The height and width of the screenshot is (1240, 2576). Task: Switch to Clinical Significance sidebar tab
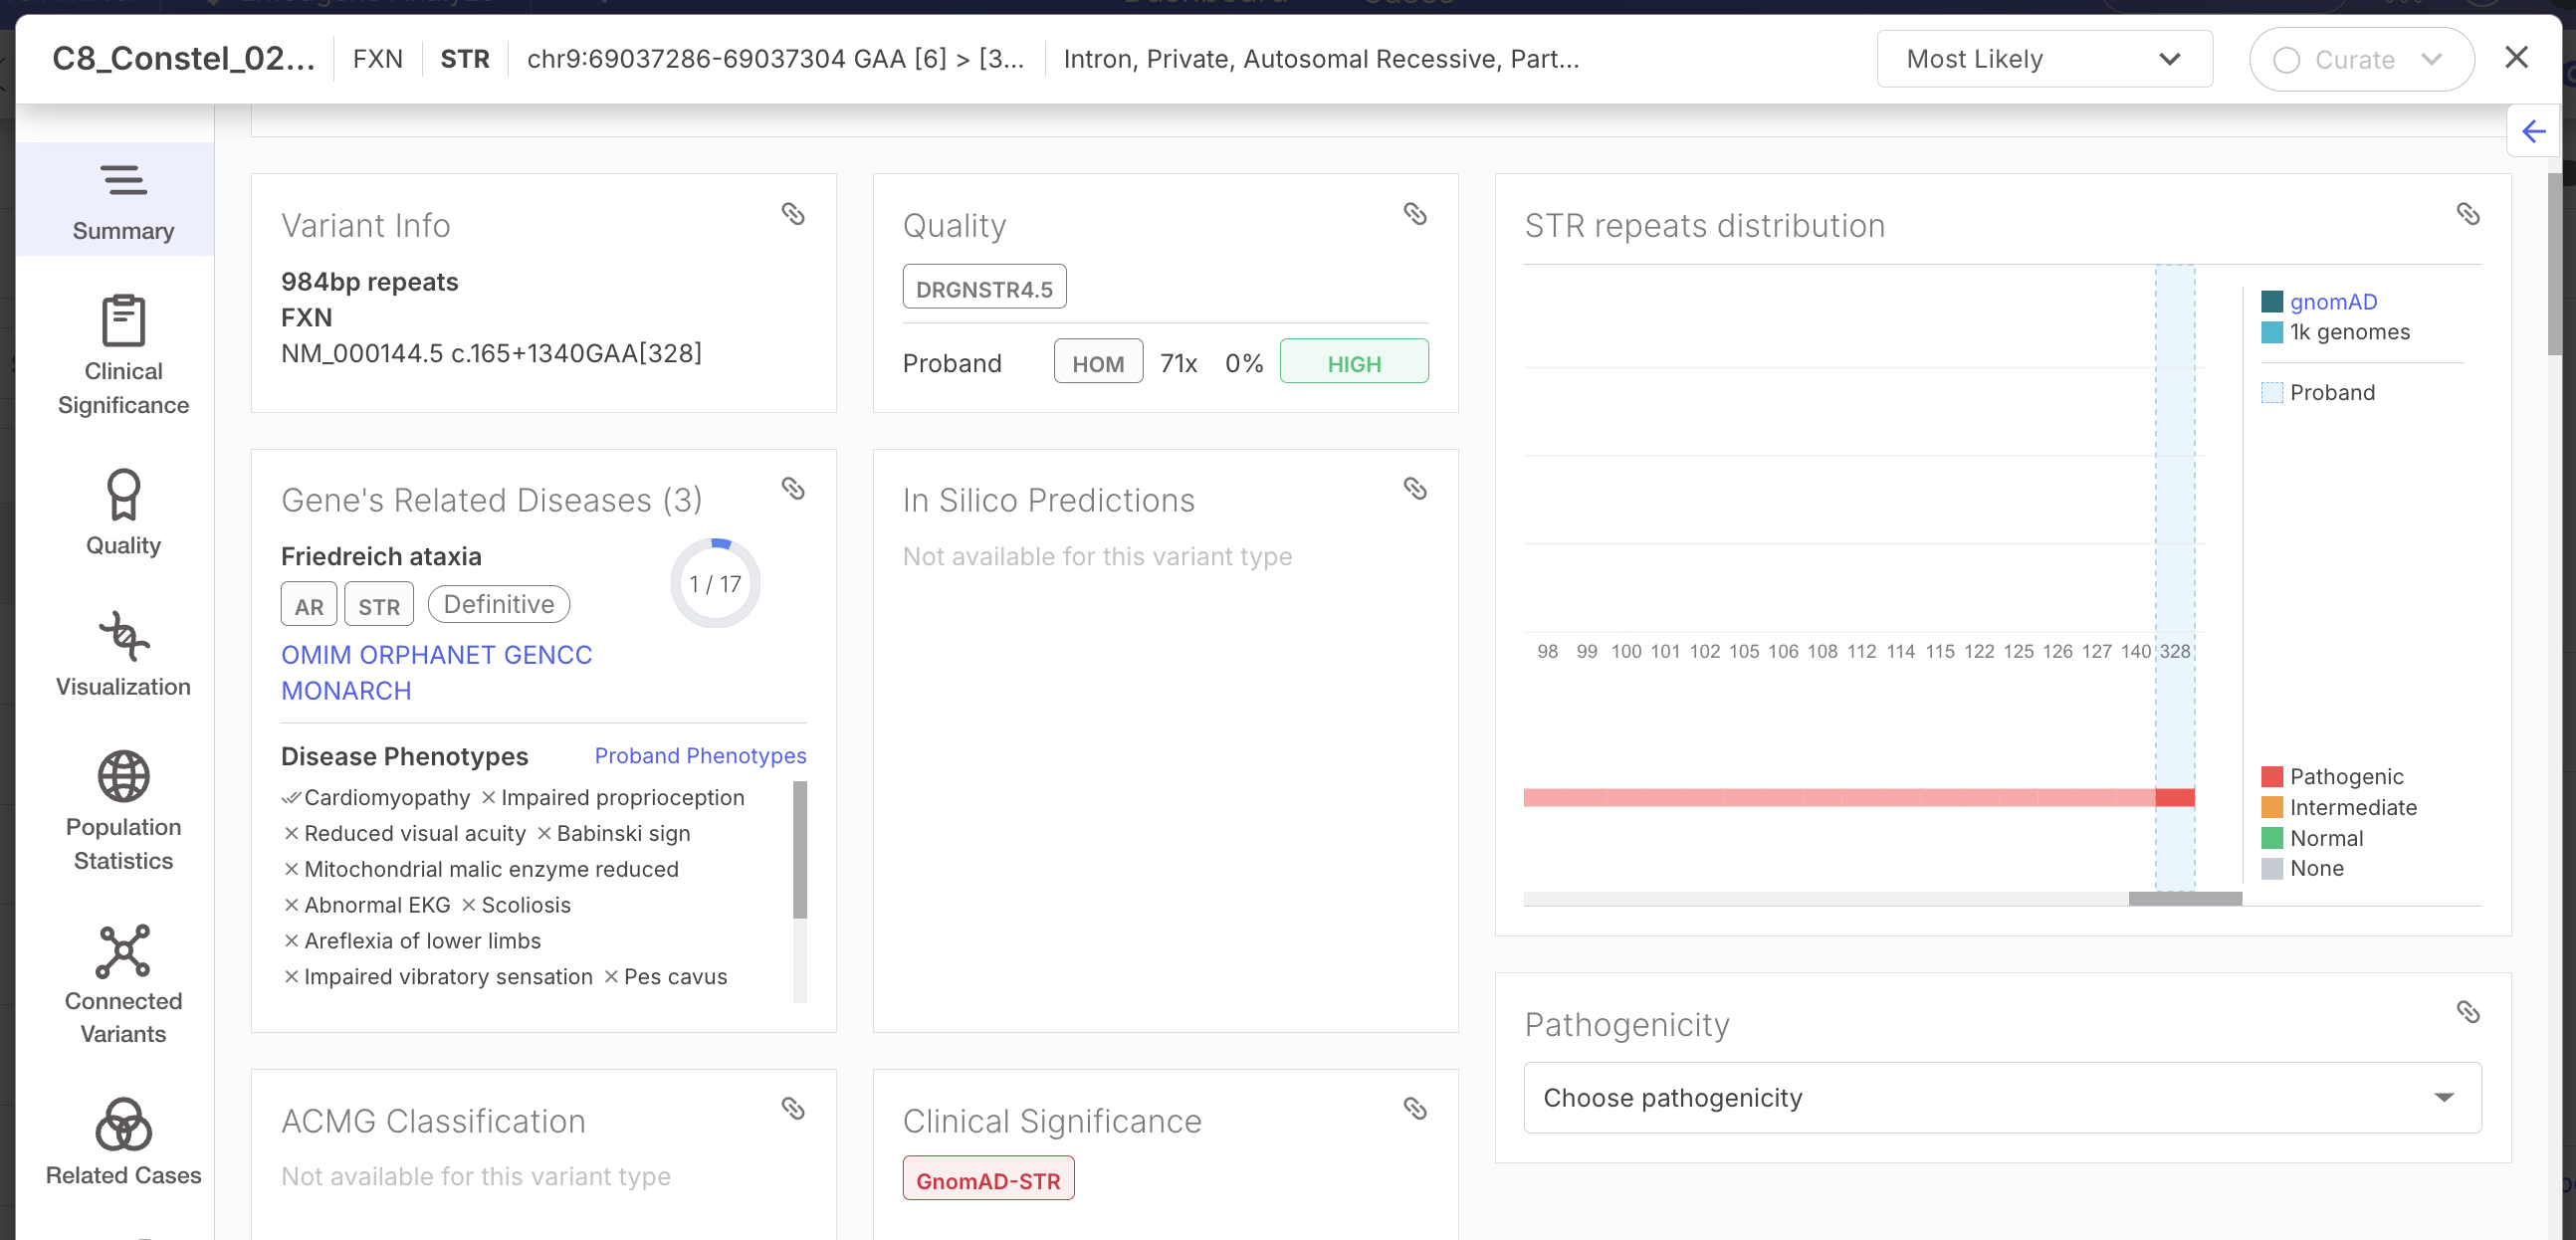(x=123, y=356)
